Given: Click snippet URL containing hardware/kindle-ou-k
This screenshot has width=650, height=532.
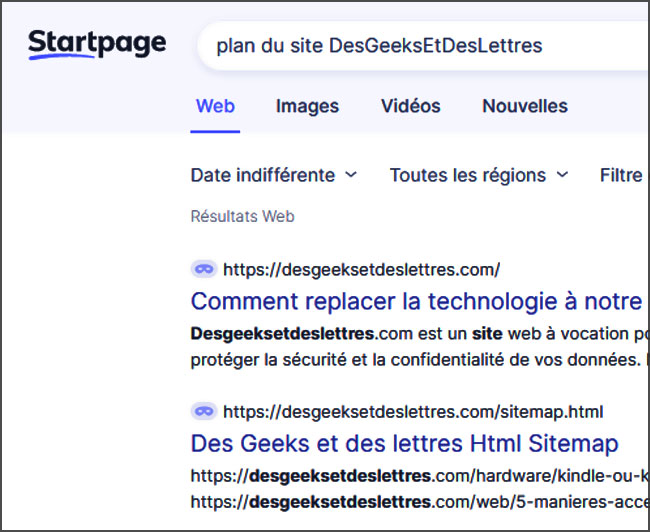Looking at the screenshot, I should (x=420, y=476).
